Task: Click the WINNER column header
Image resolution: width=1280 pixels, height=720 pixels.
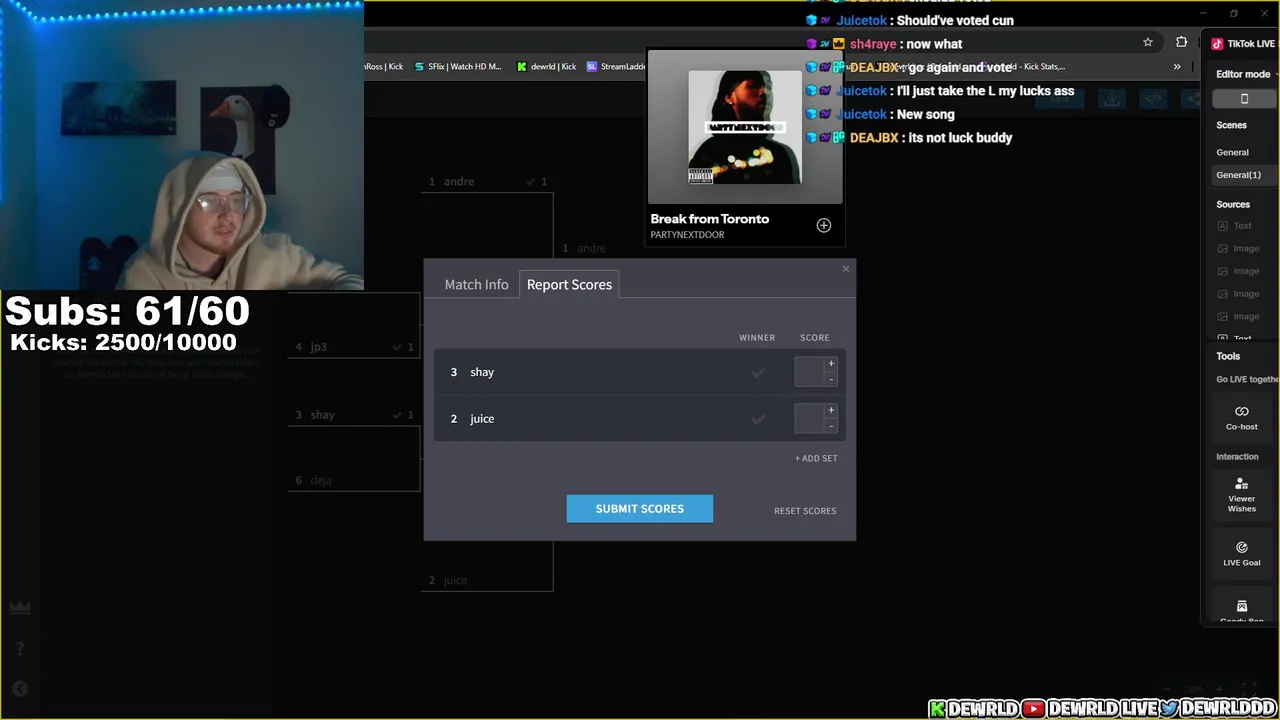Action: [757, 338]
